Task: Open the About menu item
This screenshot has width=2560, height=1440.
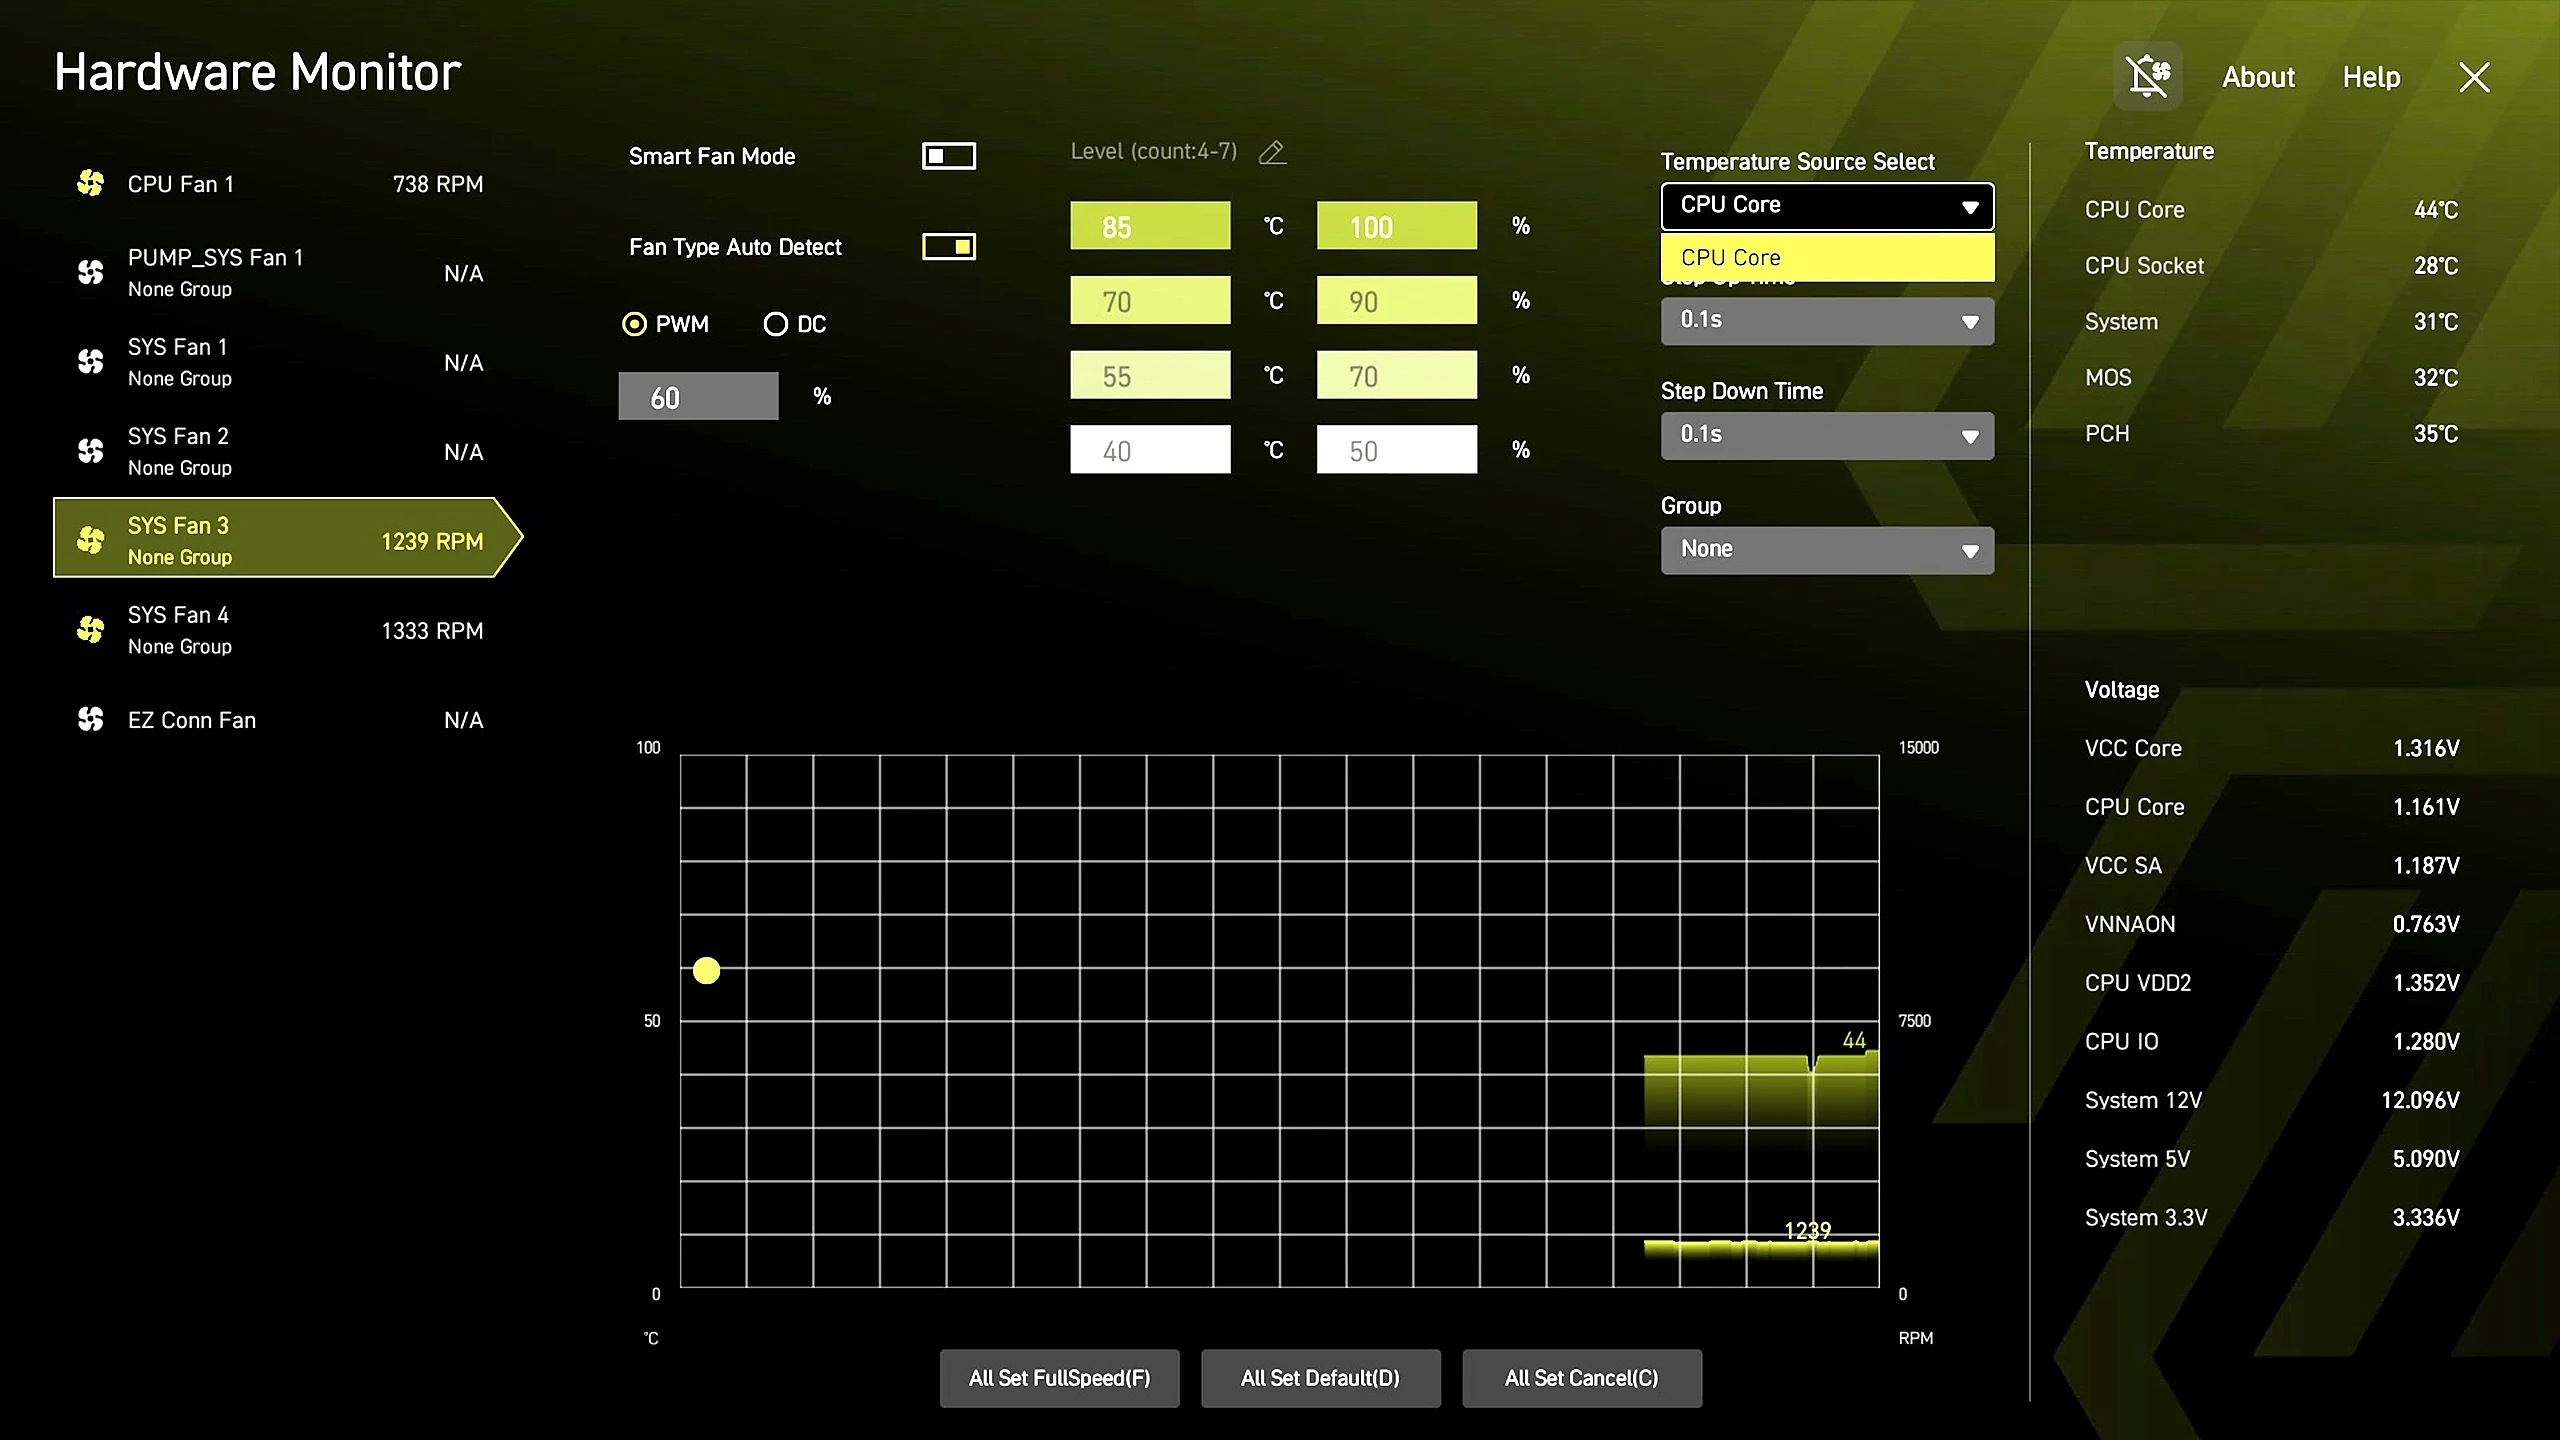Action: tap(2258, 77)
